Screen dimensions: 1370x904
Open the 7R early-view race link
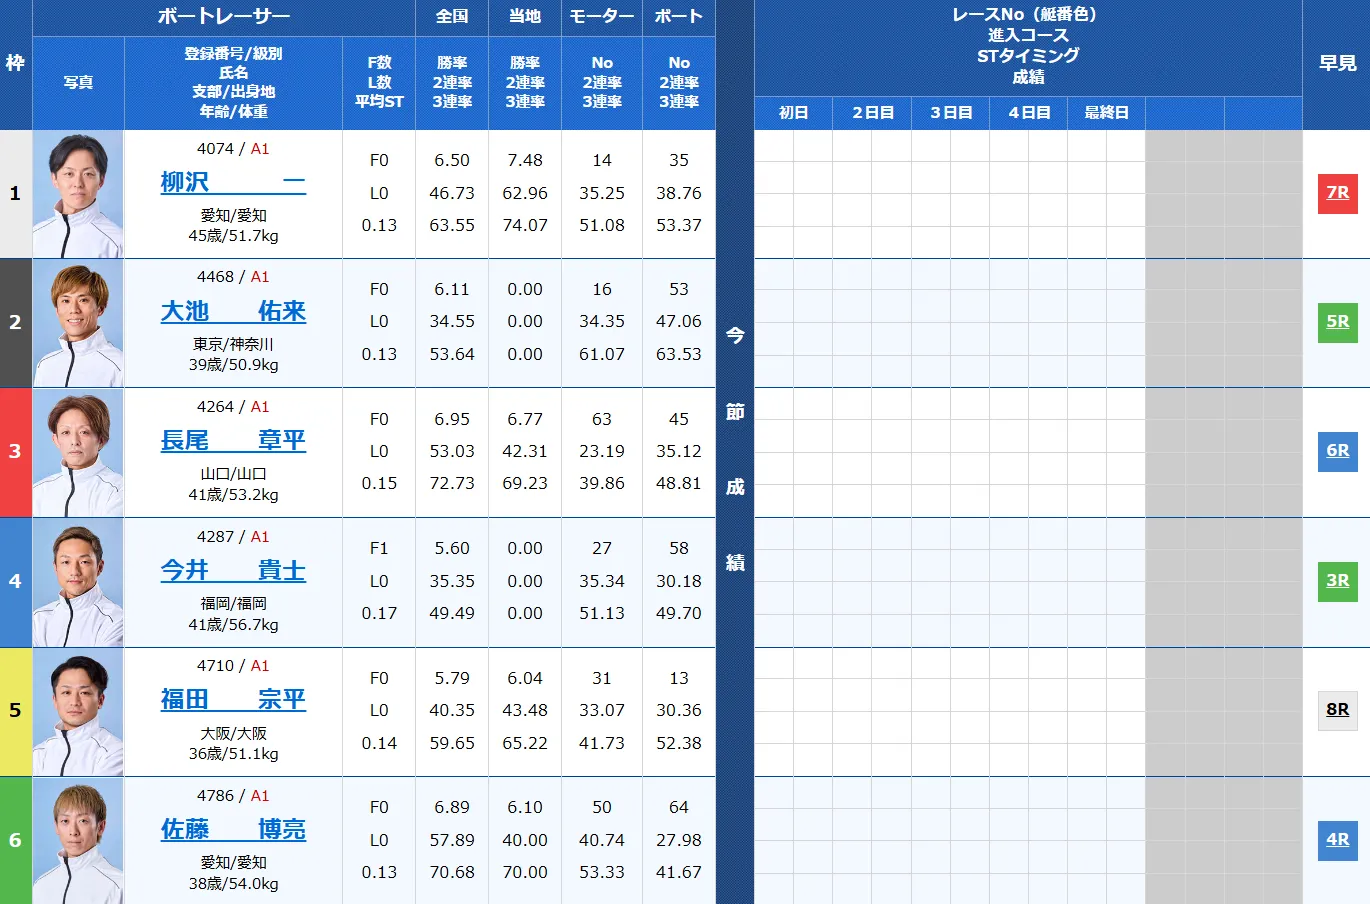pyautogui.click(x=1337, y=193)
